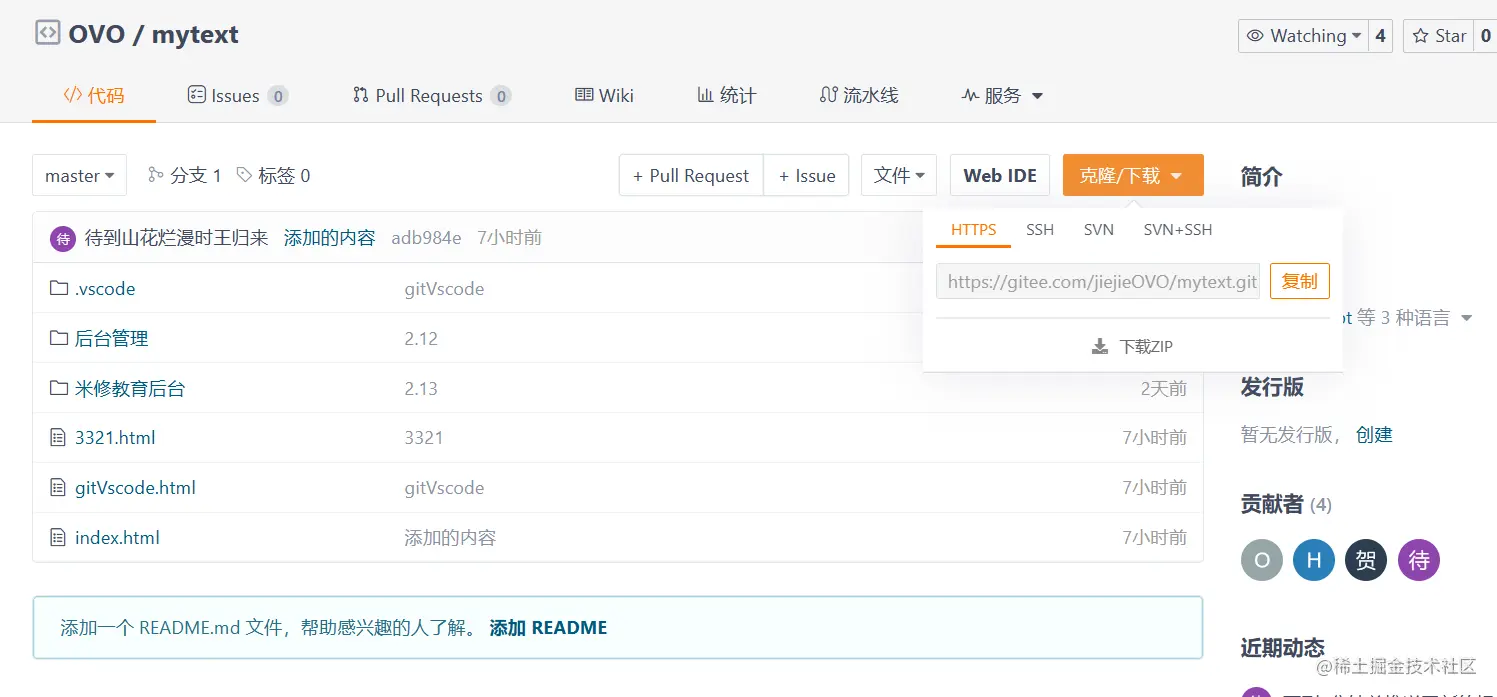1497x697 pixels.
Task: Click the 贡献者 (4) heading
Action: pyautogui.click(x=1286, y=504)
